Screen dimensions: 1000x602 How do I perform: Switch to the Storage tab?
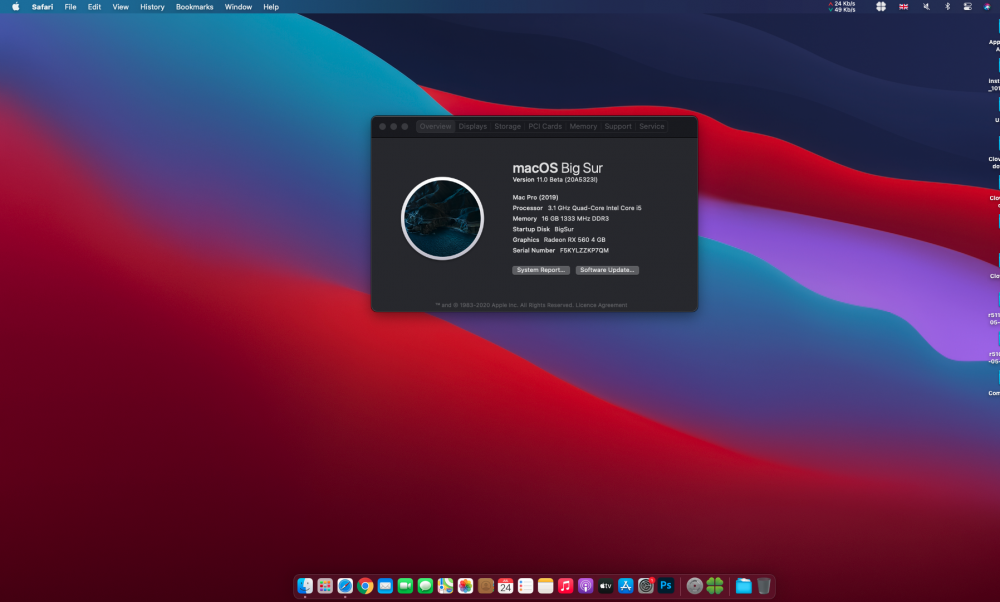[x=508, y=126]
